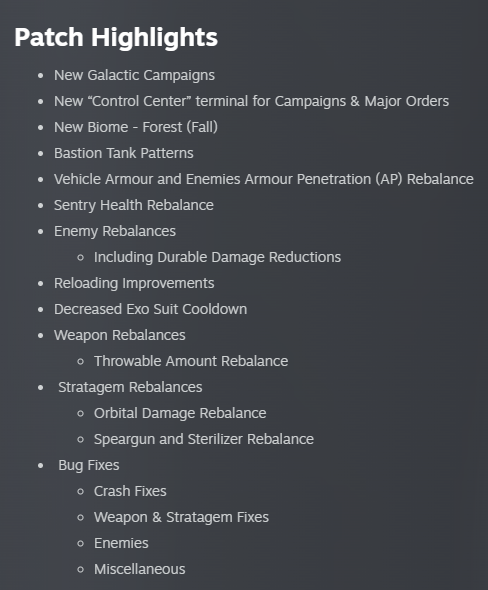Image resolution: width=488 pixels, height=590 pixels.
Task: Click the Bug Fixes bullet
Action: [89, 465]
